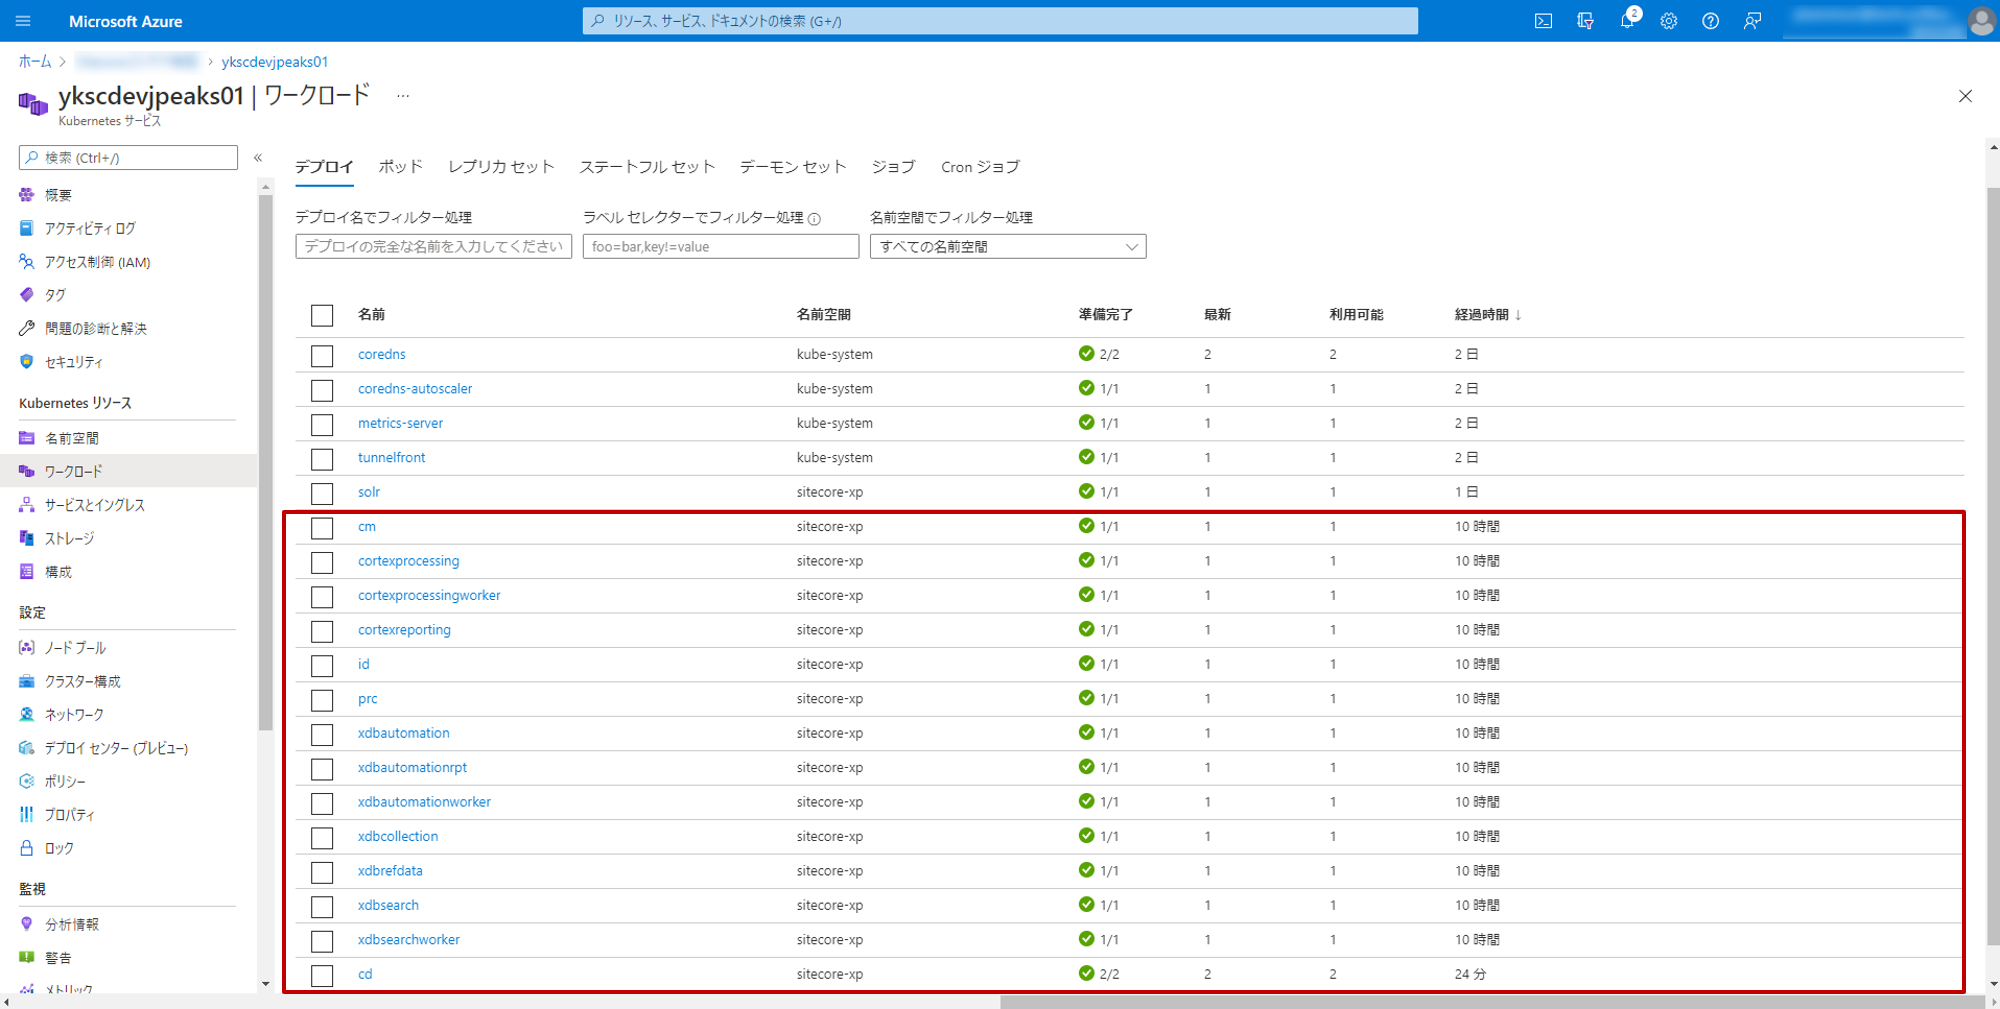
Task: Click the 名前空間 icon in sidebar
Action: 27,438
